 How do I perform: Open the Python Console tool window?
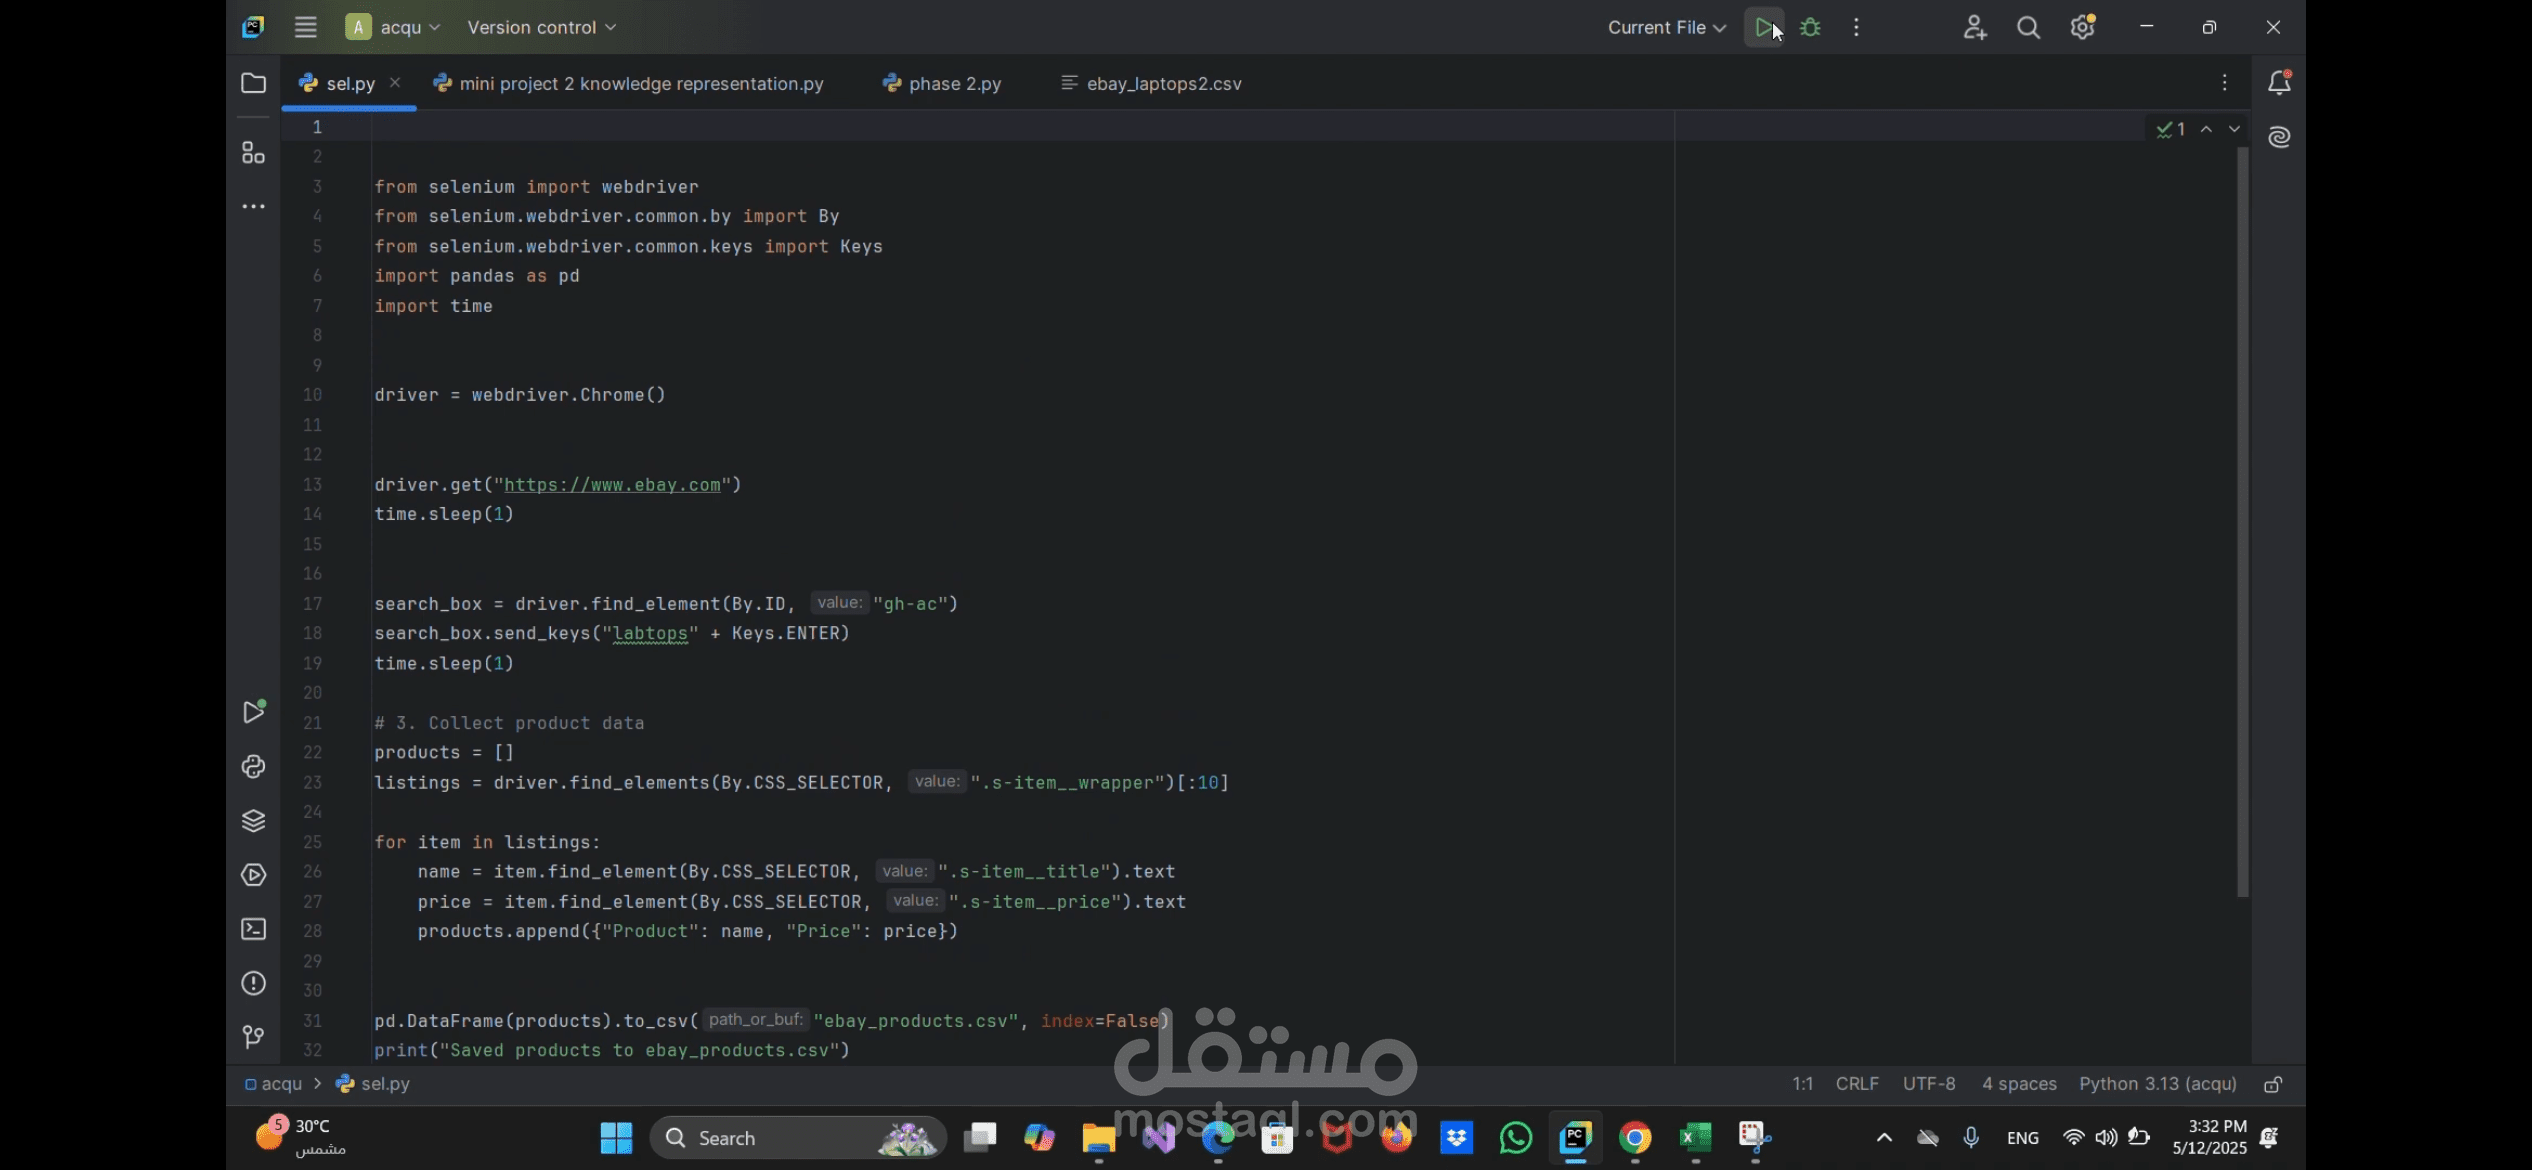click(x=254, y=767)
